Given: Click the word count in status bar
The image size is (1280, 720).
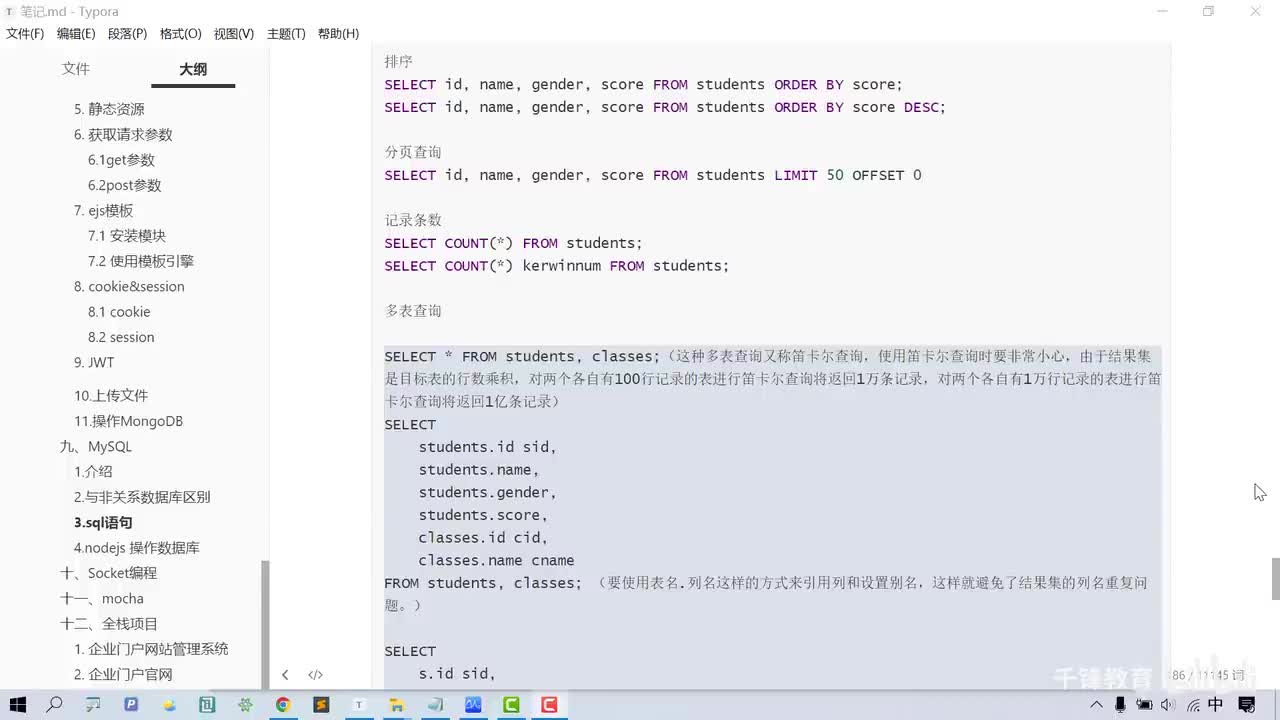Looking at the screenshot, I should (x=1208, y=675).
